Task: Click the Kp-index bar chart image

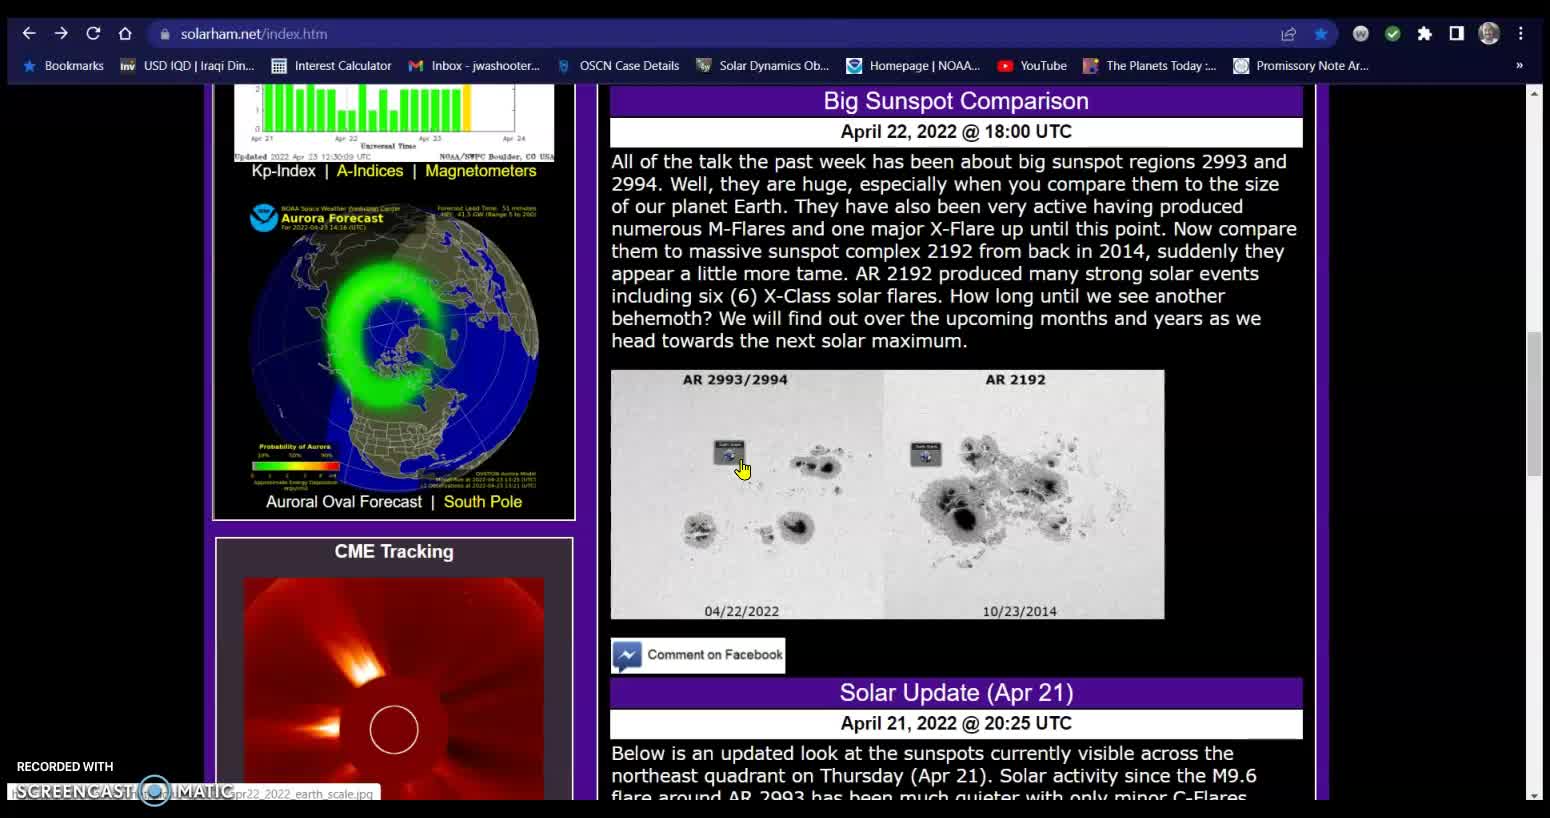Action: click(394, 122)
